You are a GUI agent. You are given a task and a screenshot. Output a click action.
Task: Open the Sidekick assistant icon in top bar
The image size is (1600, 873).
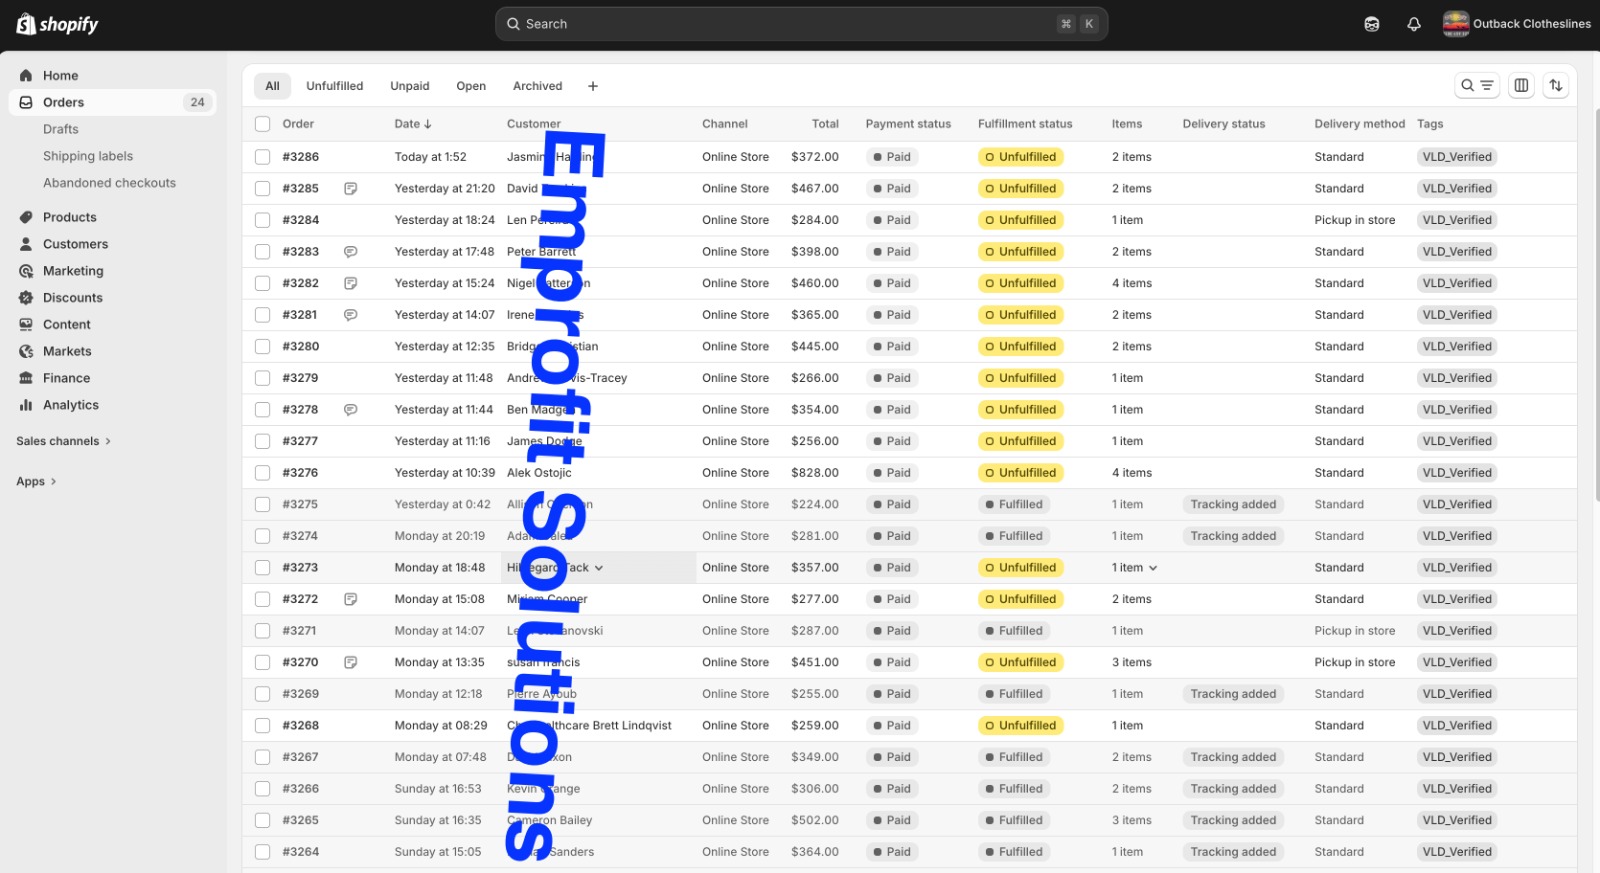click(x=1371, y=24)
